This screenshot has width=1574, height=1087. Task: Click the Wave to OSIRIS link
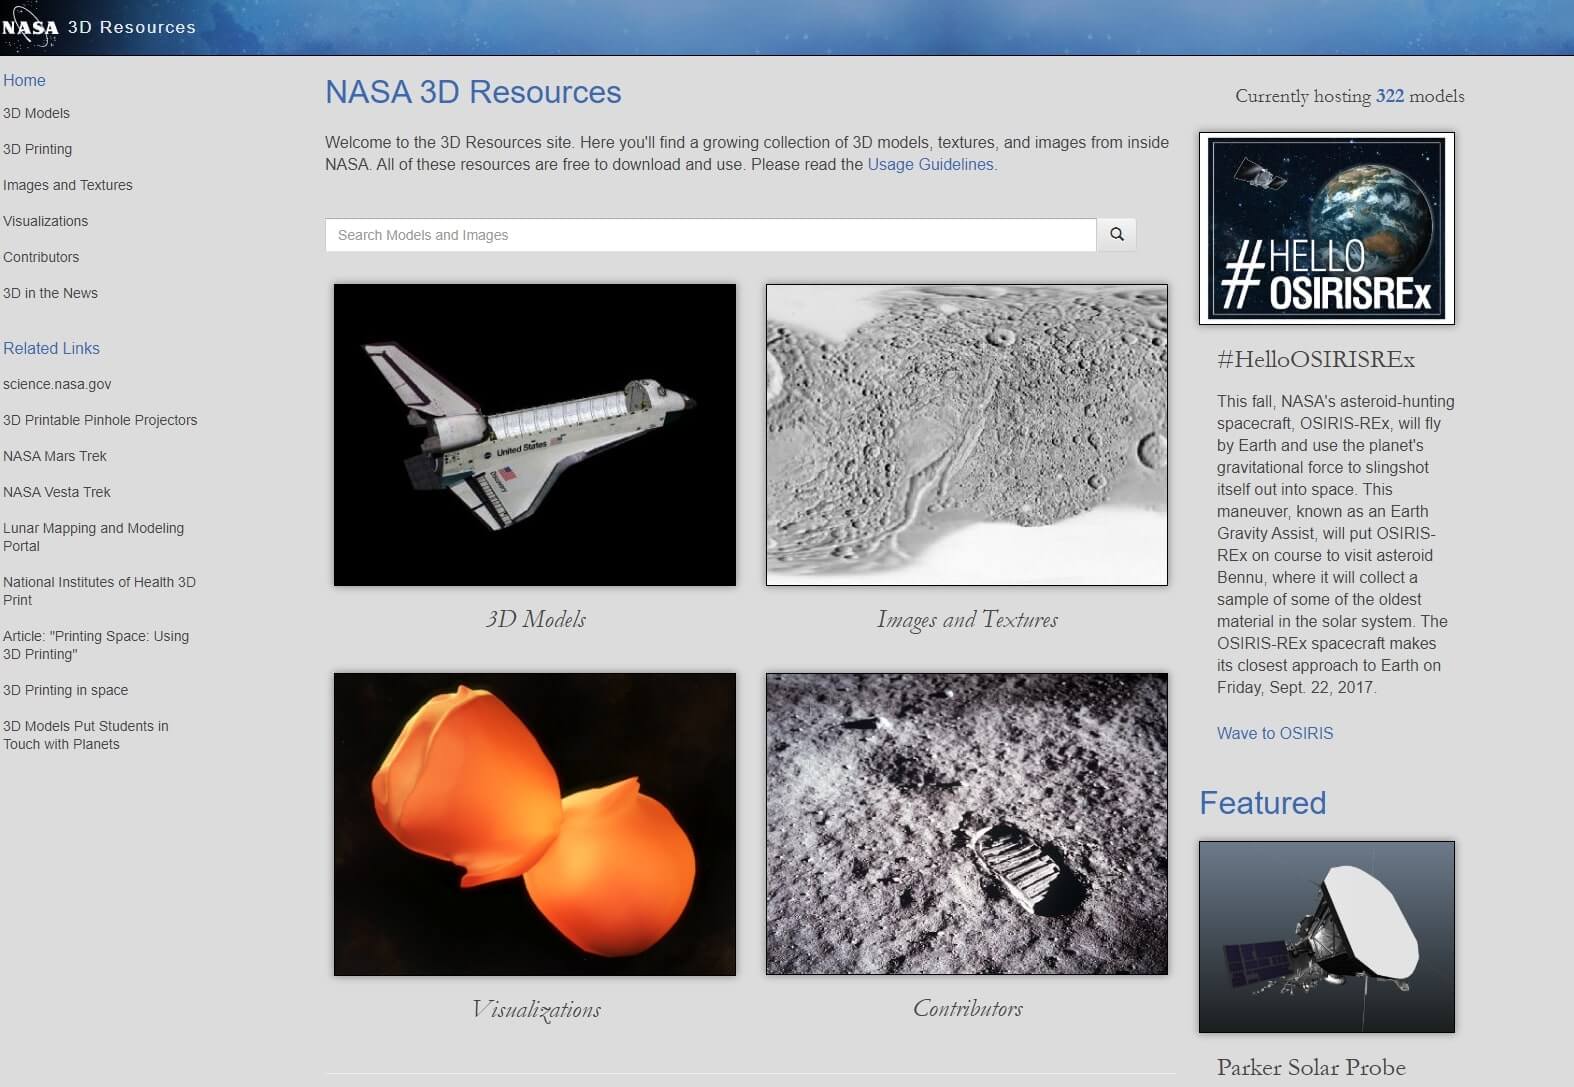tap(1275, 733)
